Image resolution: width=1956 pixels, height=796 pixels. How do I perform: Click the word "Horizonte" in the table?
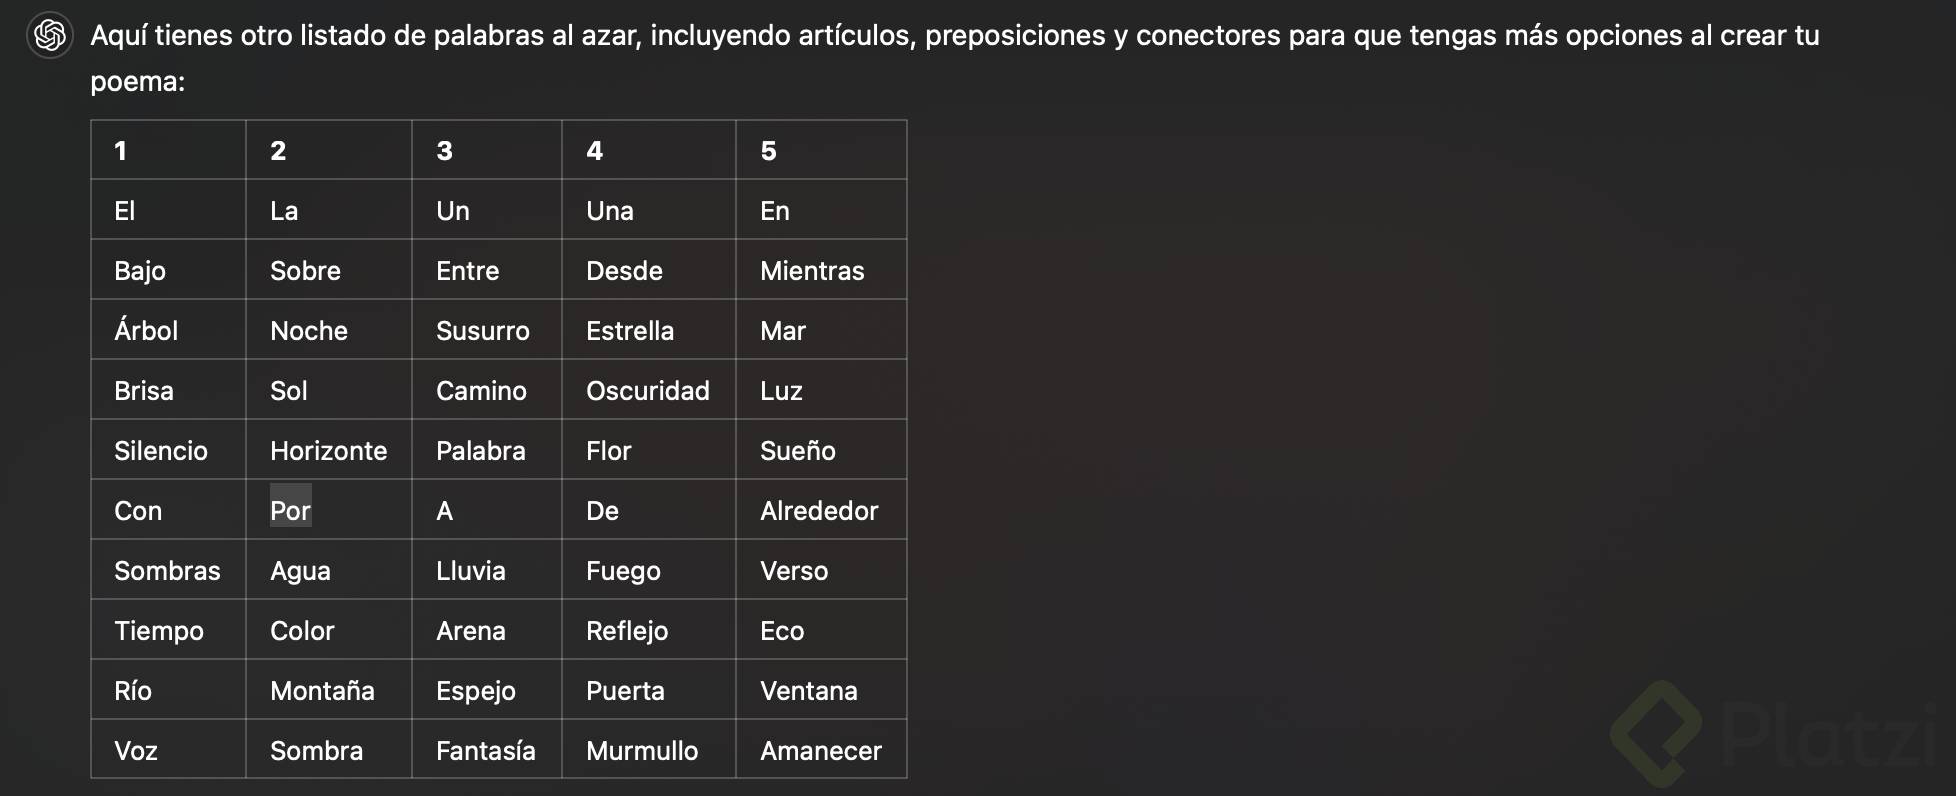click(x=328, y=451)
